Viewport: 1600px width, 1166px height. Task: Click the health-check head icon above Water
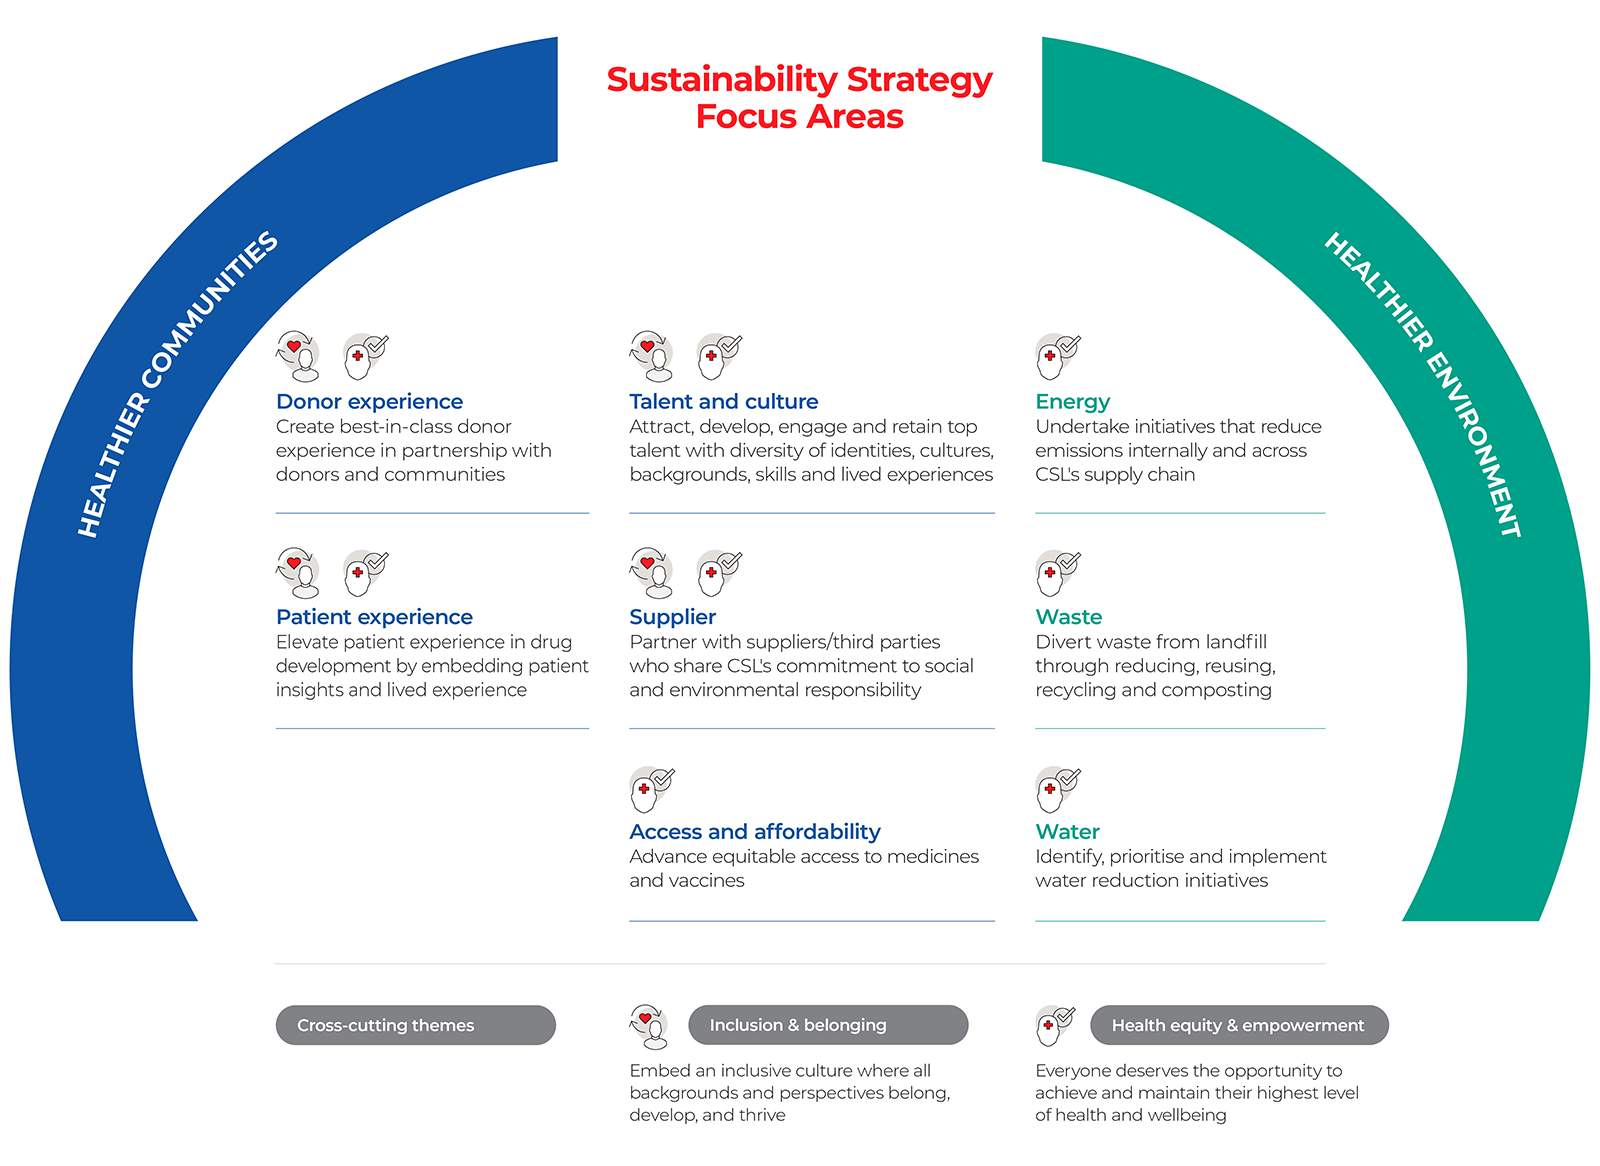tap(1057, 789)
